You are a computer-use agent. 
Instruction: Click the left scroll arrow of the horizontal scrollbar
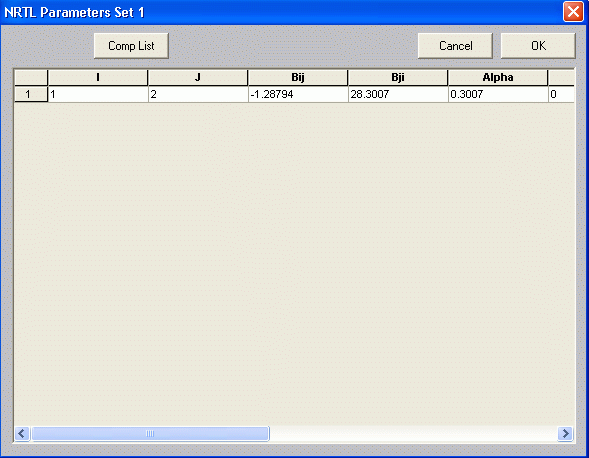pyautogui.click(x=22, y=434)
